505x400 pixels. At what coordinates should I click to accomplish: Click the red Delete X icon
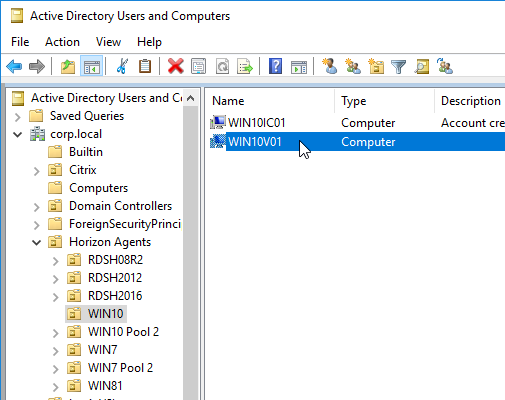coord(176,66)
